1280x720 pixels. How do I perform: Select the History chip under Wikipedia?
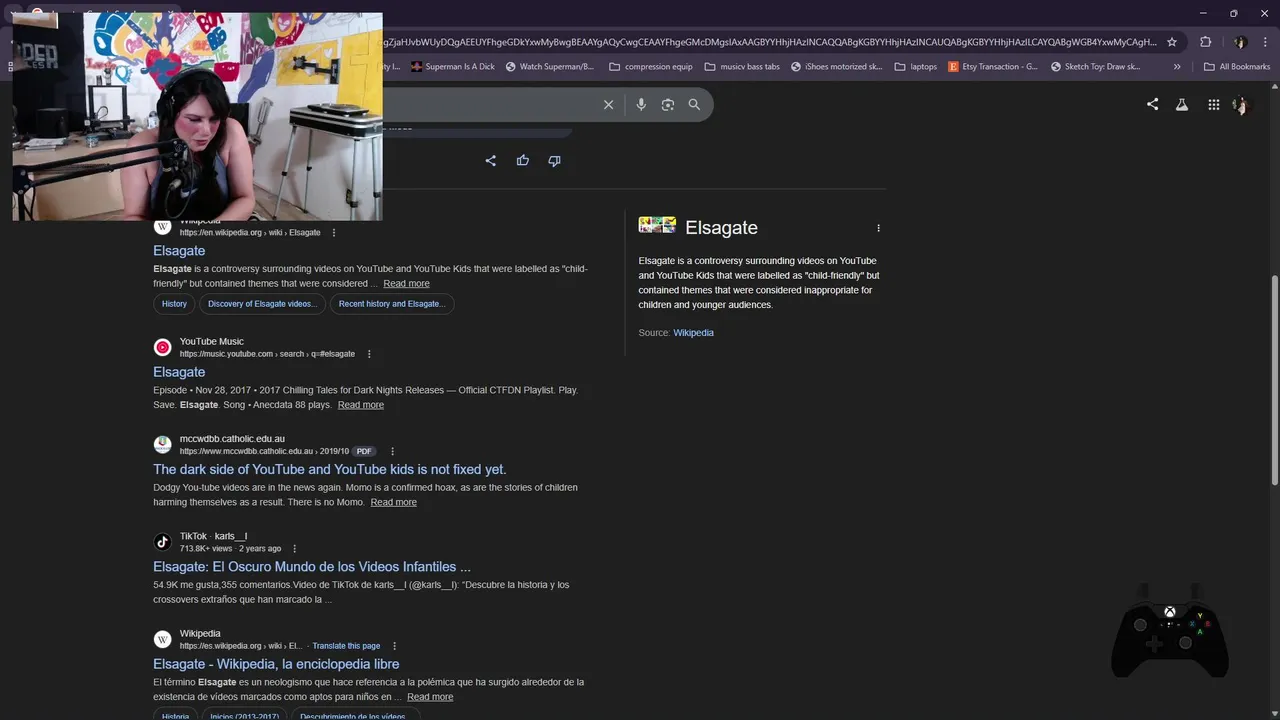[x=175, y=304]
